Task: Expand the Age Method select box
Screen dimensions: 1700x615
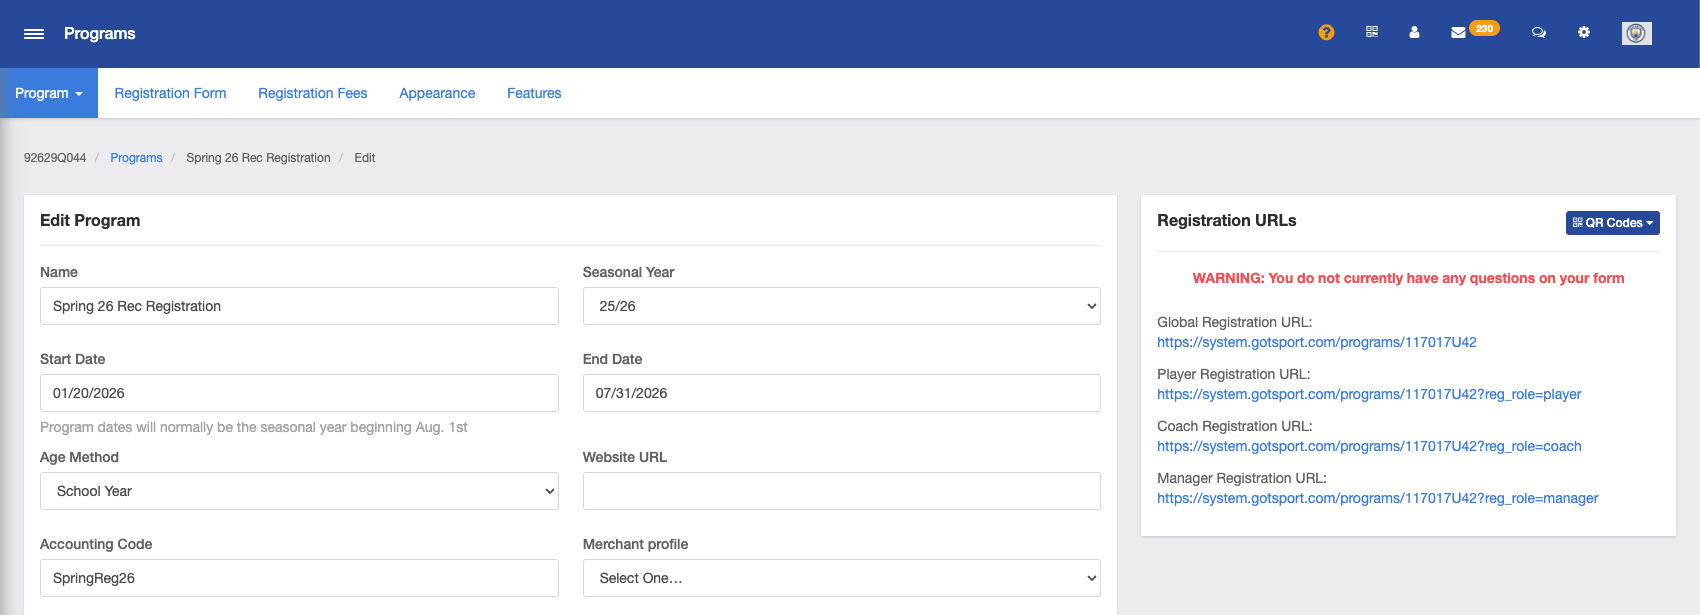Action: click(299, 491)
